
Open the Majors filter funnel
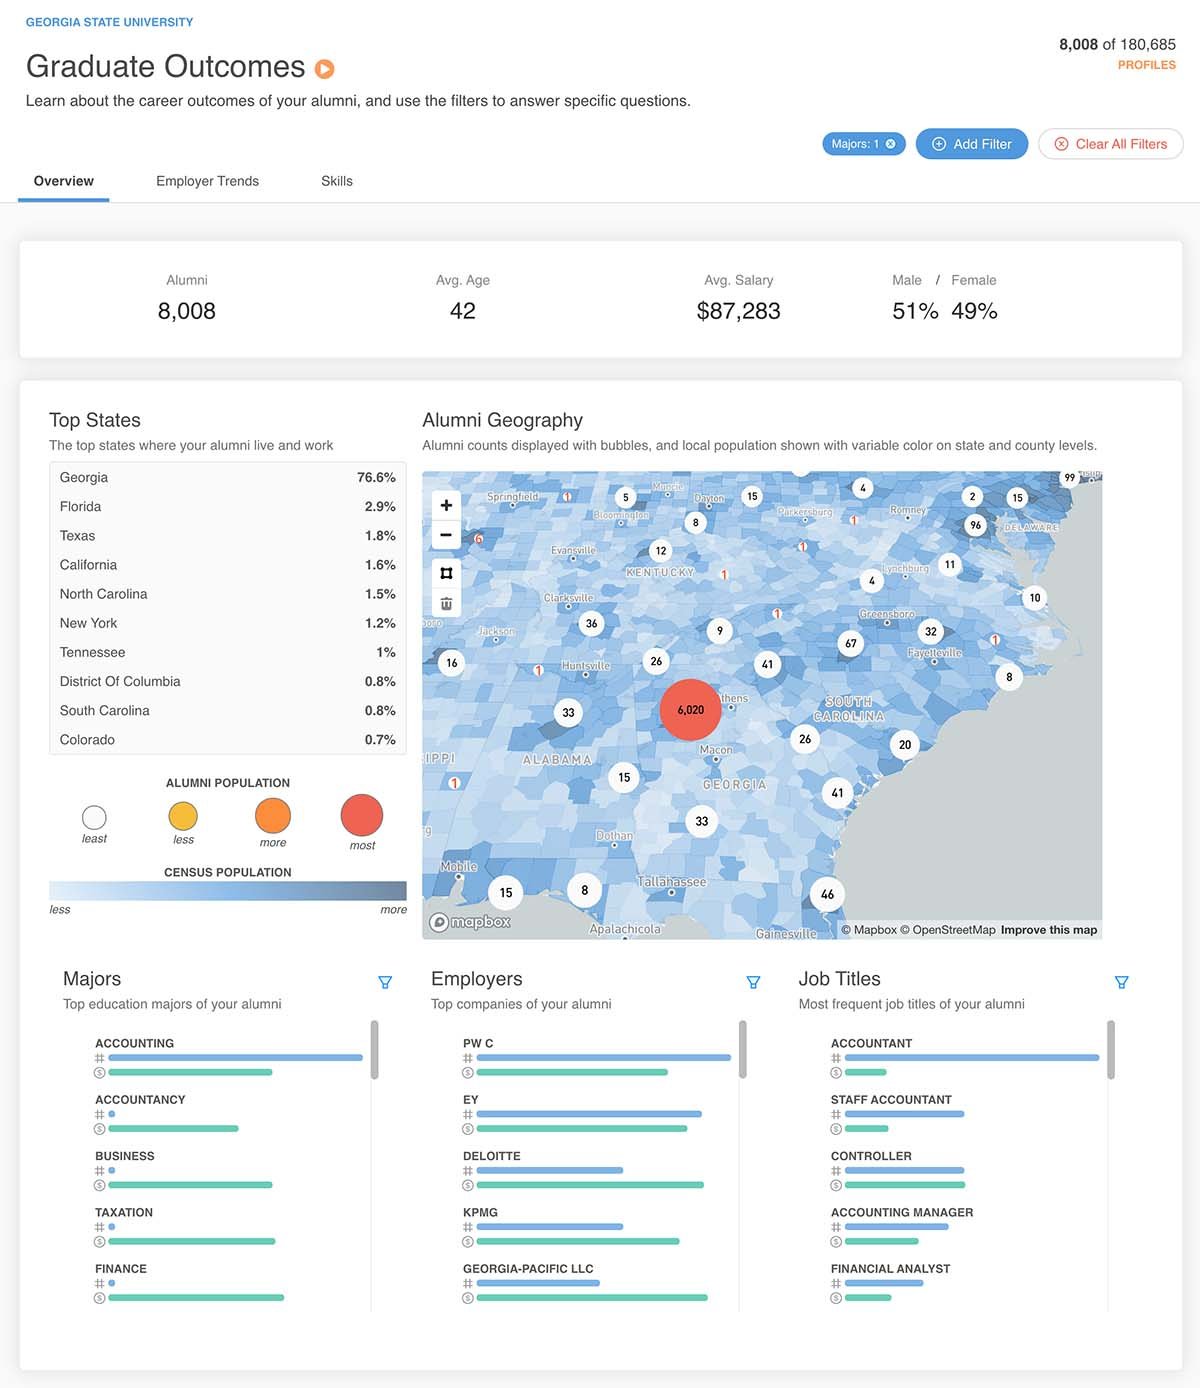pos(385,982)
